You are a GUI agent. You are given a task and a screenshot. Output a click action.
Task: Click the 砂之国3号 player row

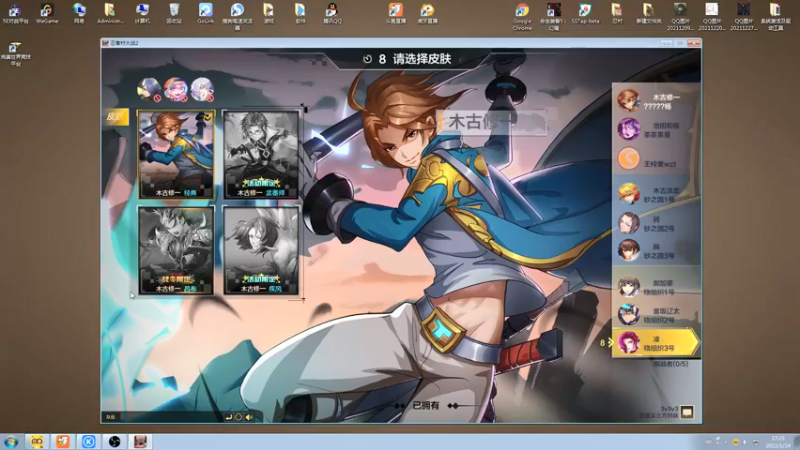tap(656, 251)
